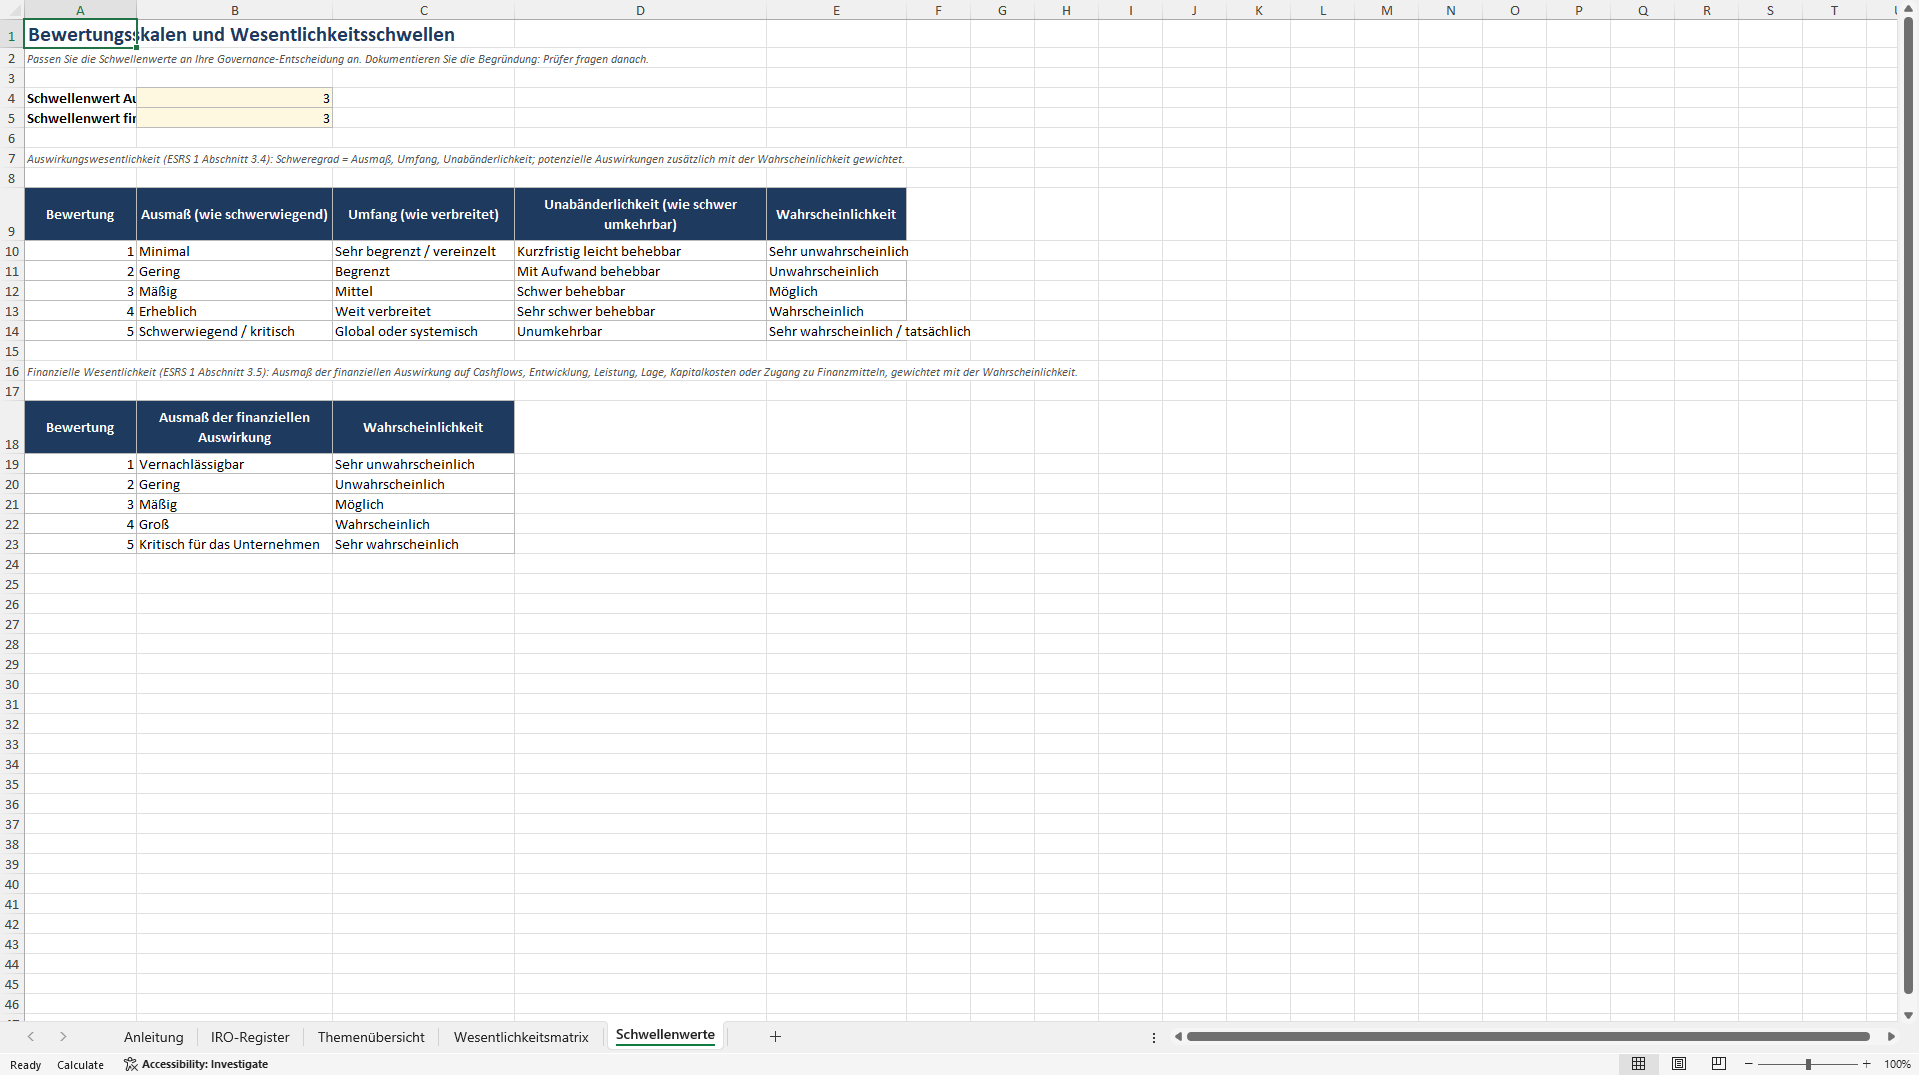Click 'Schwellenwert Au' label cell
This screenshot has width=1919, height=1075.
pyautogui.click(x=80, y=98)
